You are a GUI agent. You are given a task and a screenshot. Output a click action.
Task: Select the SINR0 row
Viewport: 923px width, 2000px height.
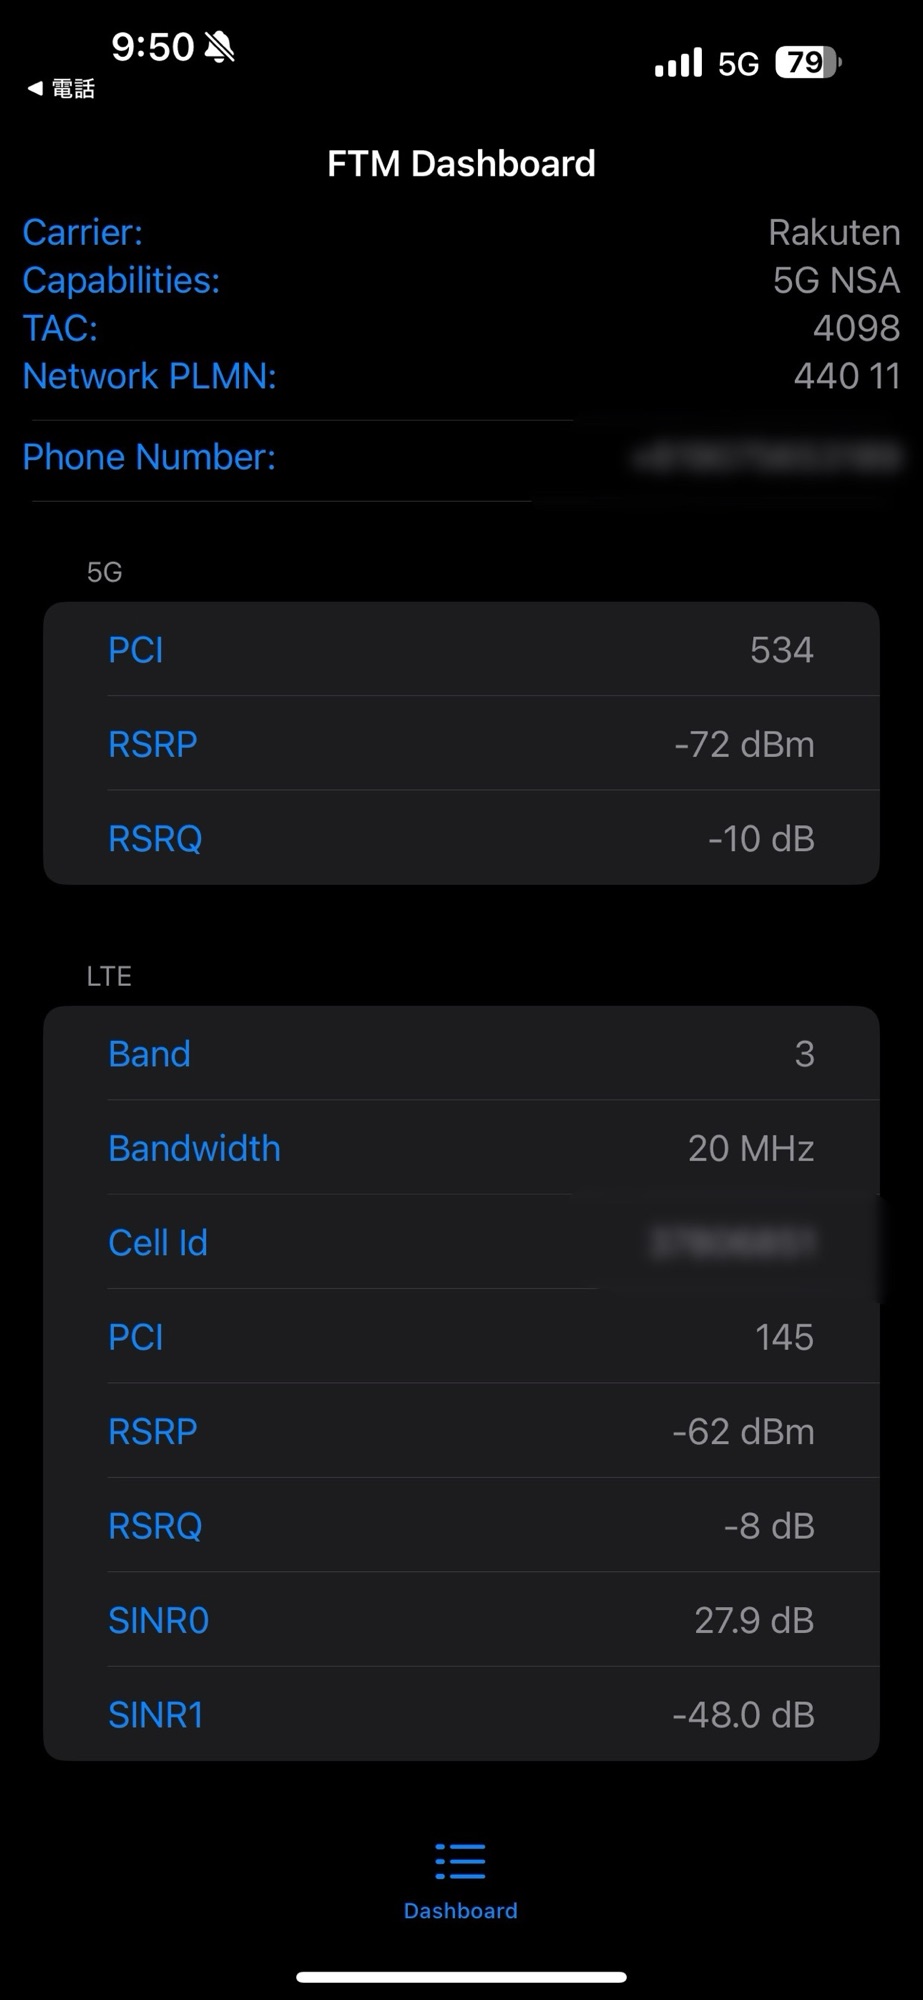[461, 1620]
